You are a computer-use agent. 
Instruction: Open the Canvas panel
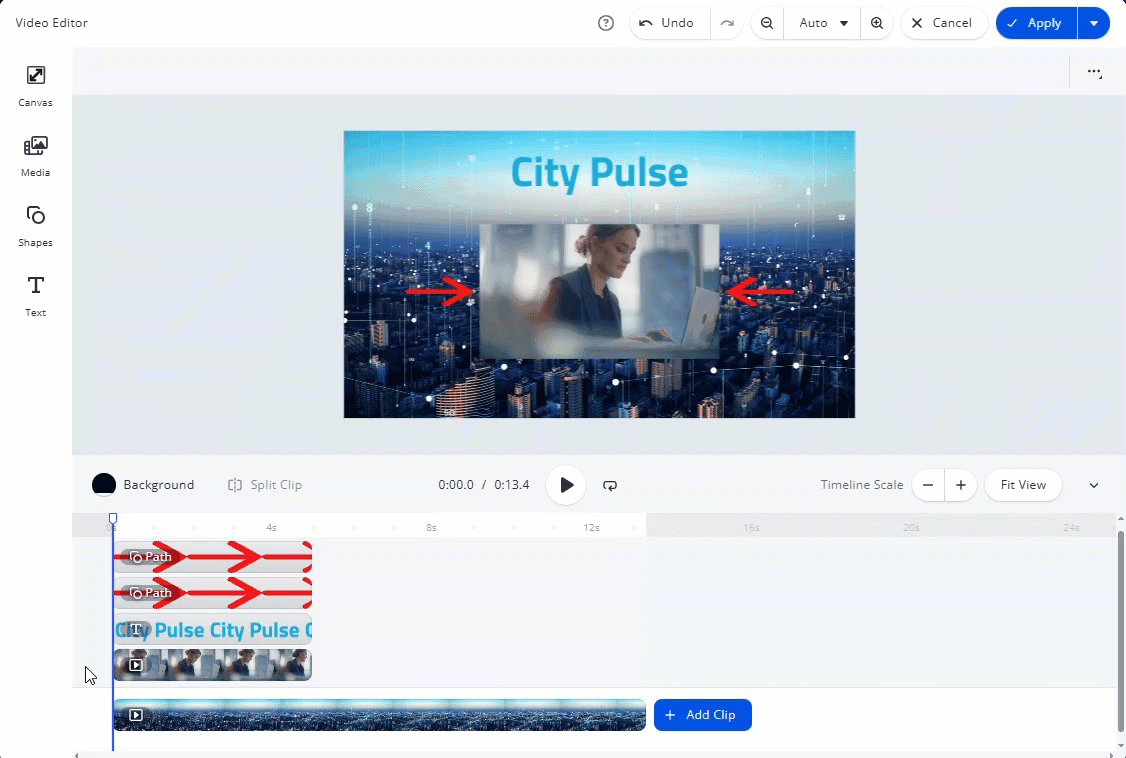(x=35, y=86)
